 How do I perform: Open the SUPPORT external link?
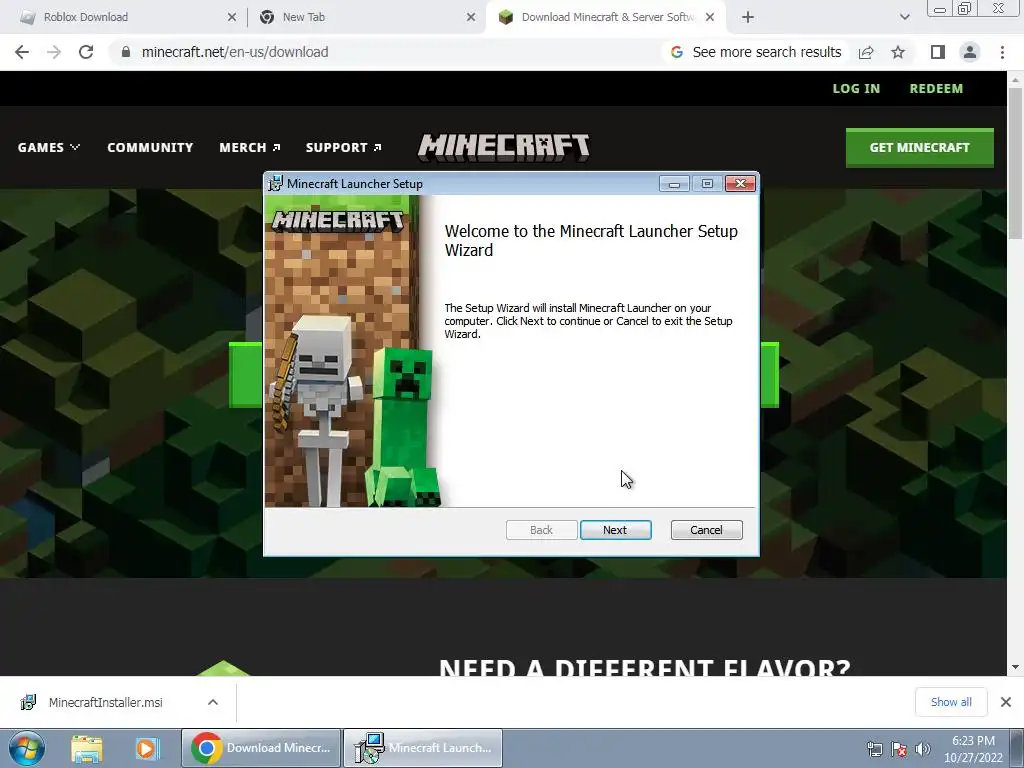344,148
